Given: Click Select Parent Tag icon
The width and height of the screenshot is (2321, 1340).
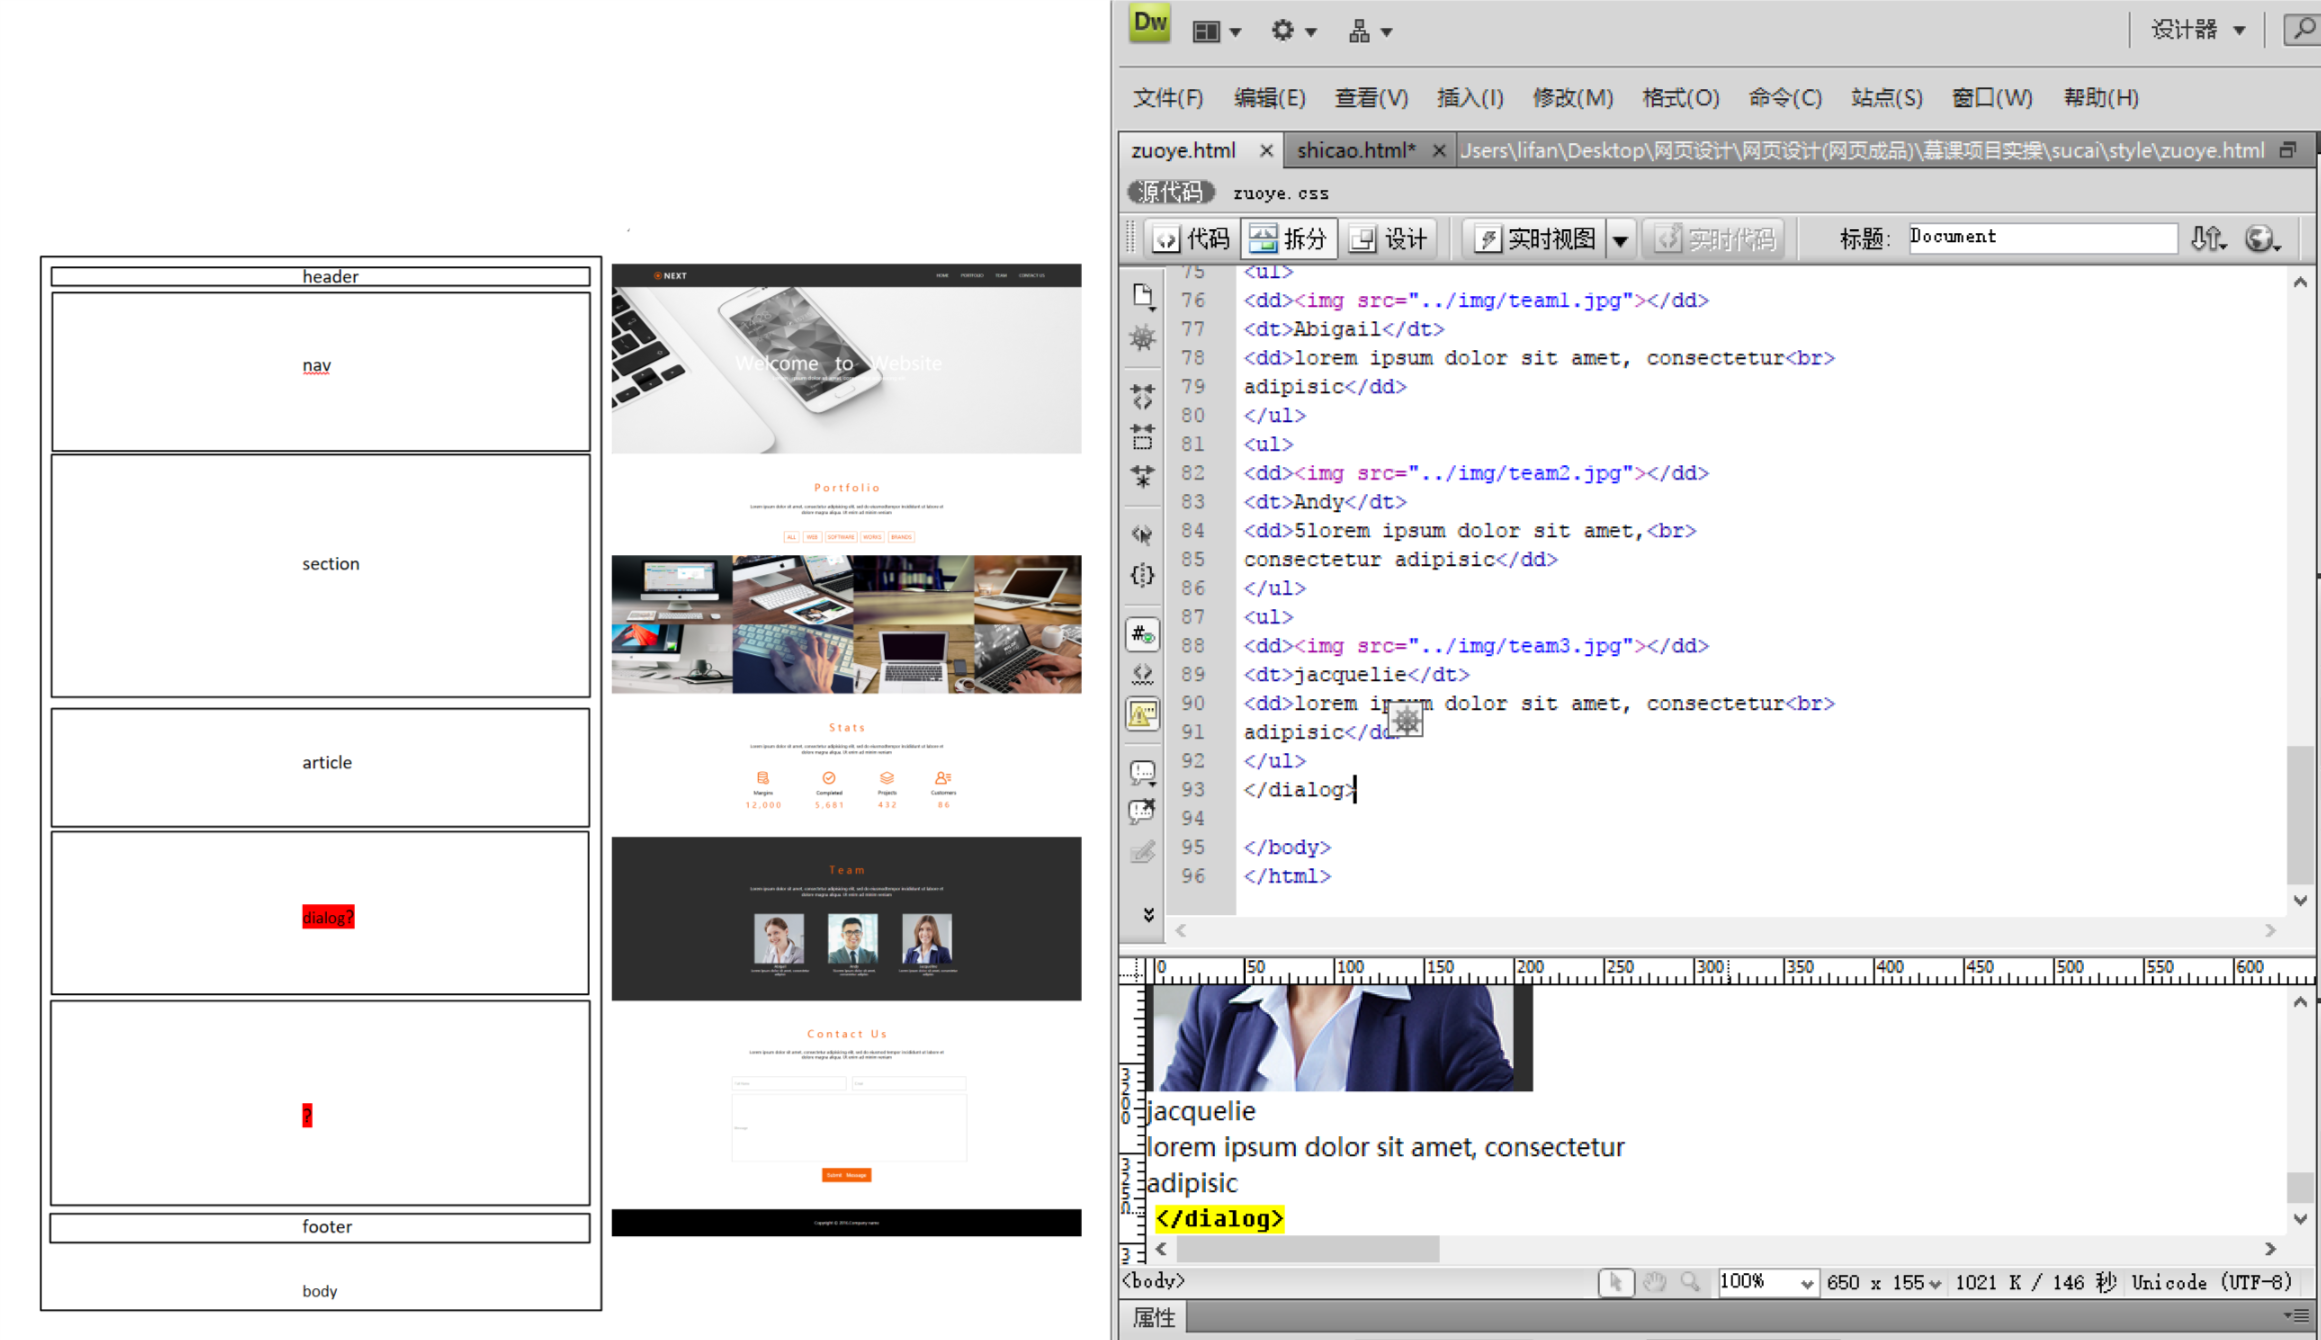Looking at the screenshot, I should 1143,534.
